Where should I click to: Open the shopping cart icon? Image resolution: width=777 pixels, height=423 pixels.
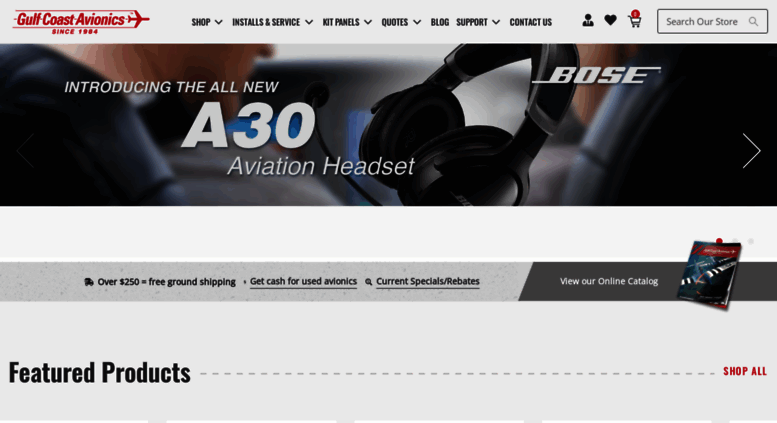click(x=635, y=20)
